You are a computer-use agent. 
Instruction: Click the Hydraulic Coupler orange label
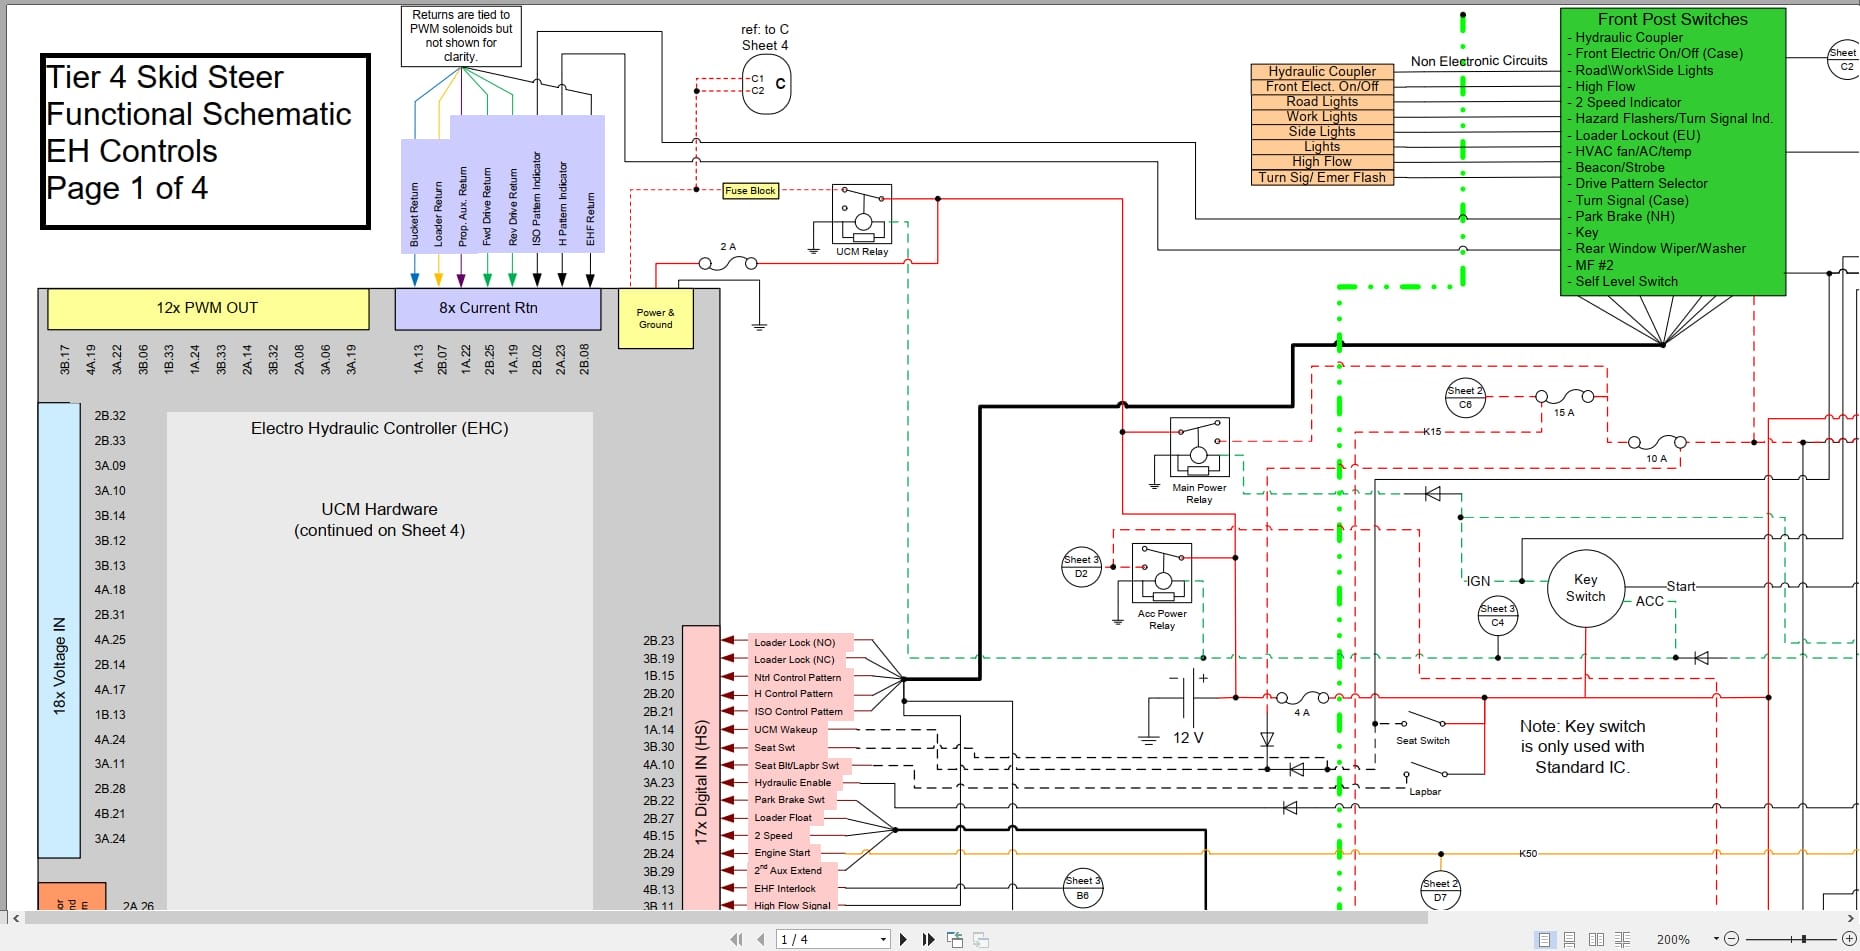(1322, 71)
